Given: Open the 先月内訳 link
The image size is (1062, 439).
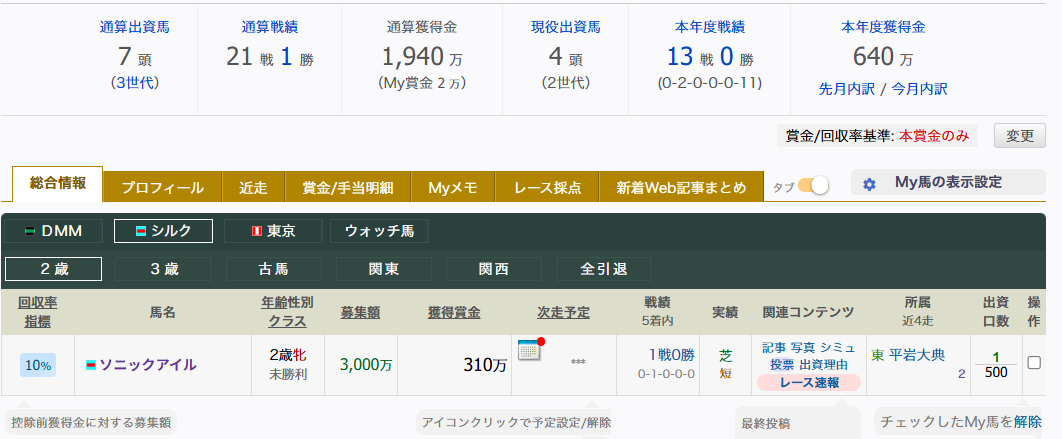Looking at the screenshot, I should tap(847, 89).
